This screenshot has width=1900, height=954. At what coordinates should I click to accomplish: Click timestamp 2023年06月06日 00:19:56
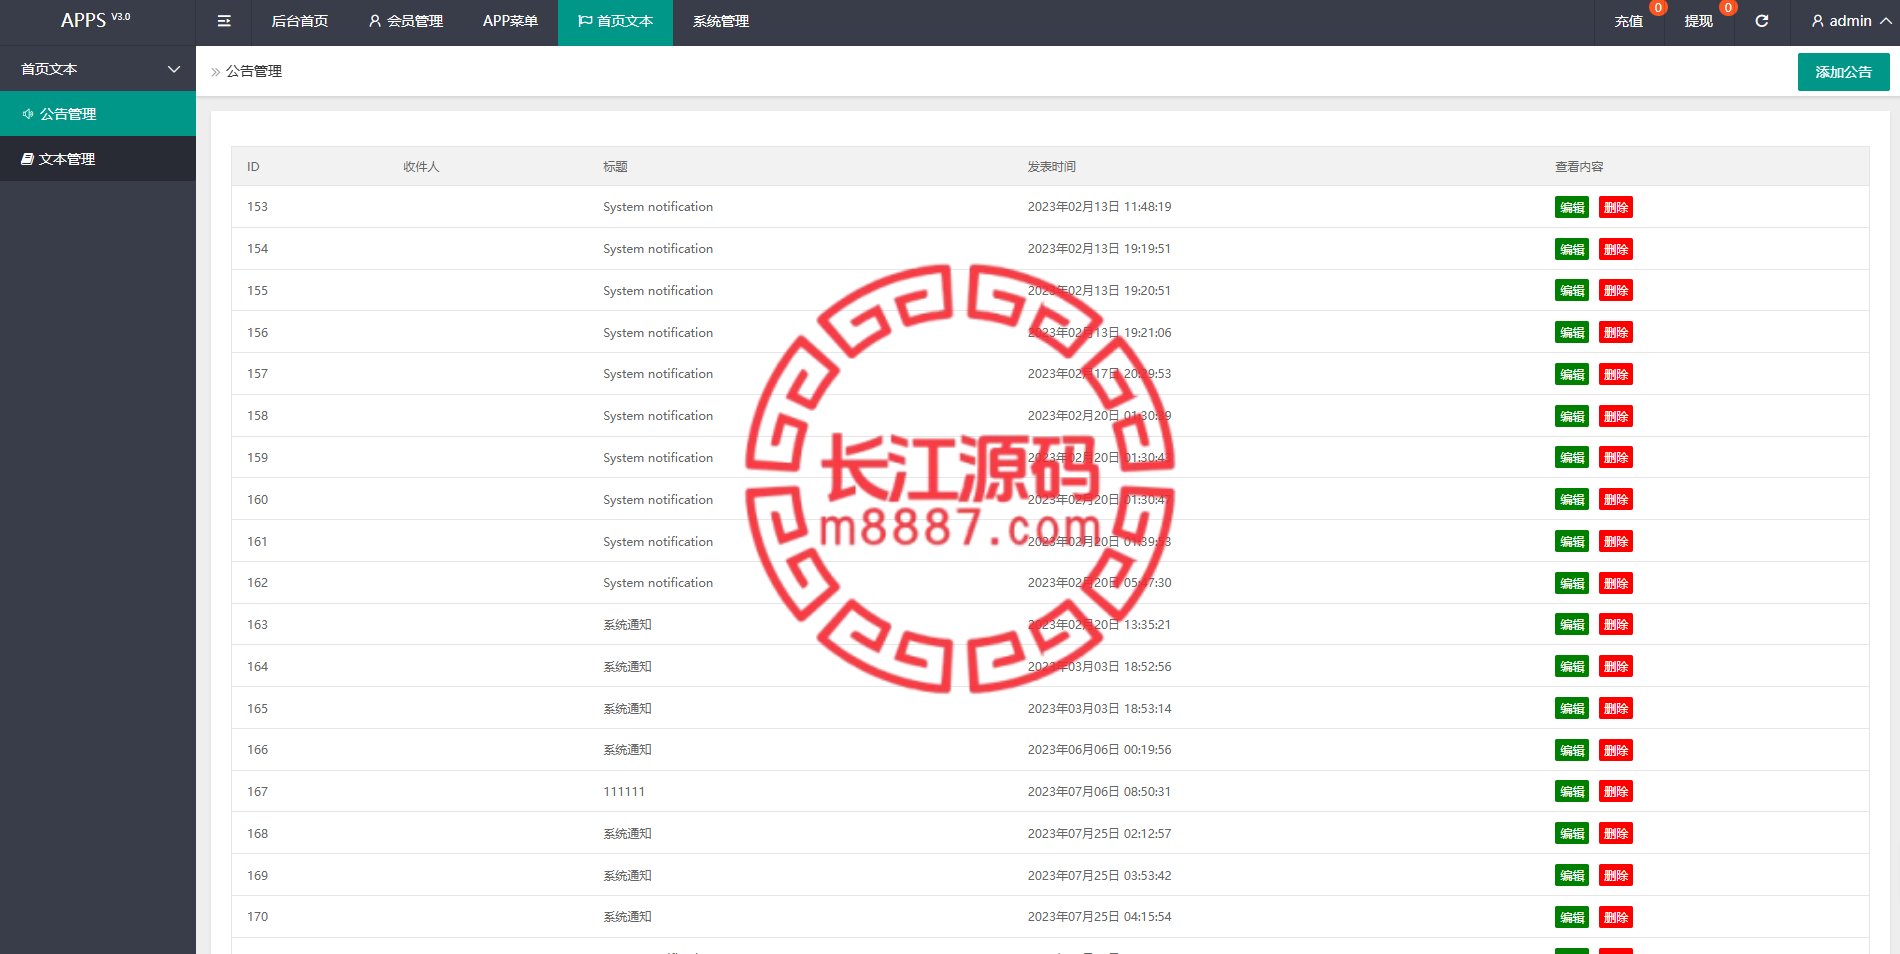tap(1099, 750)
